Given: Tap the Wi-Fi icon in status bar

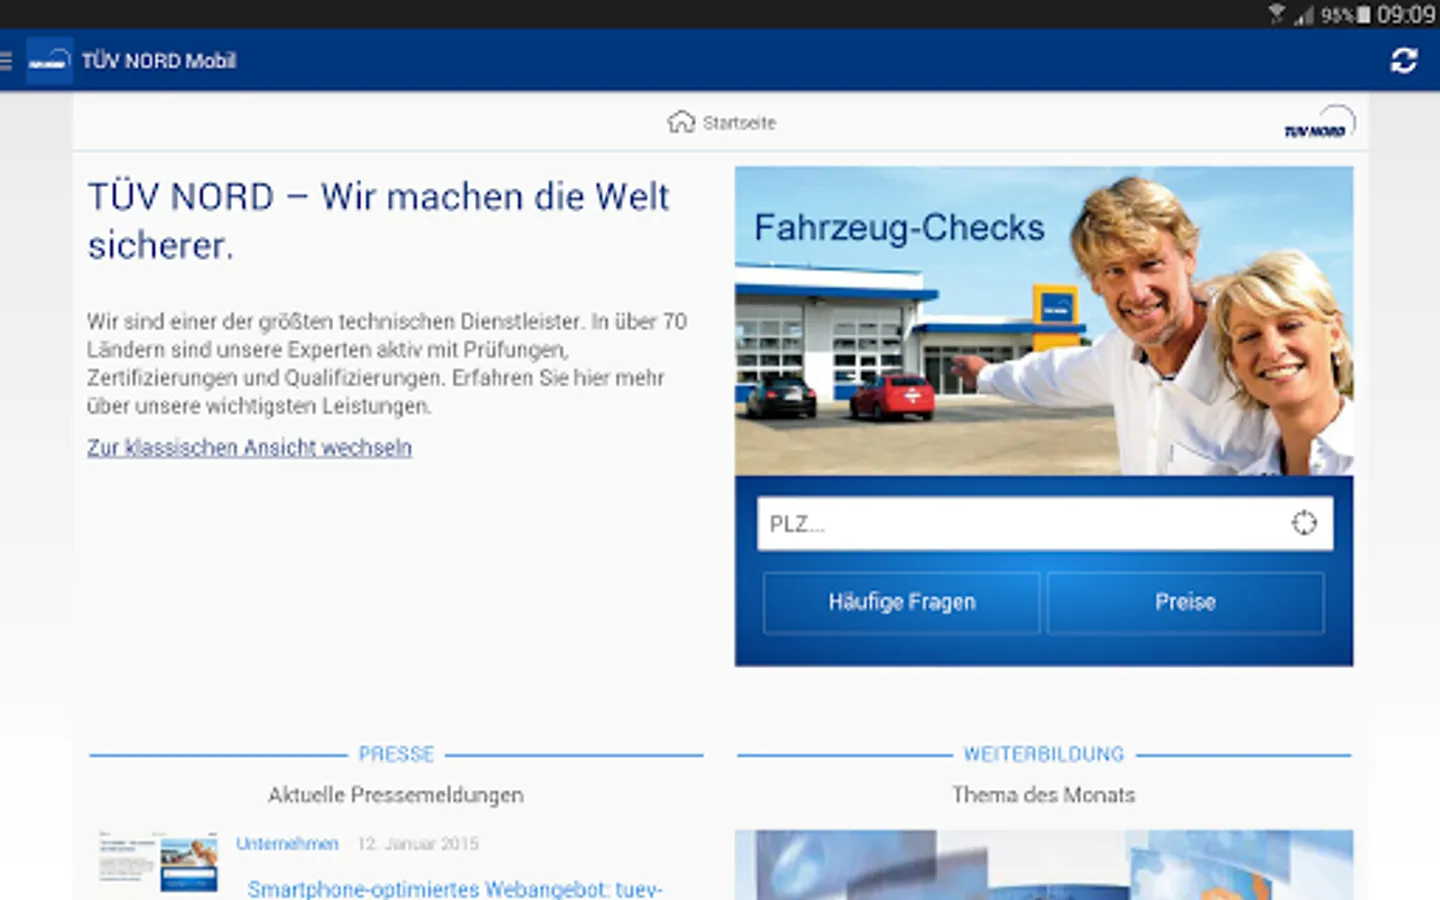Looking at the screenshot, I should click(1277, 14).
